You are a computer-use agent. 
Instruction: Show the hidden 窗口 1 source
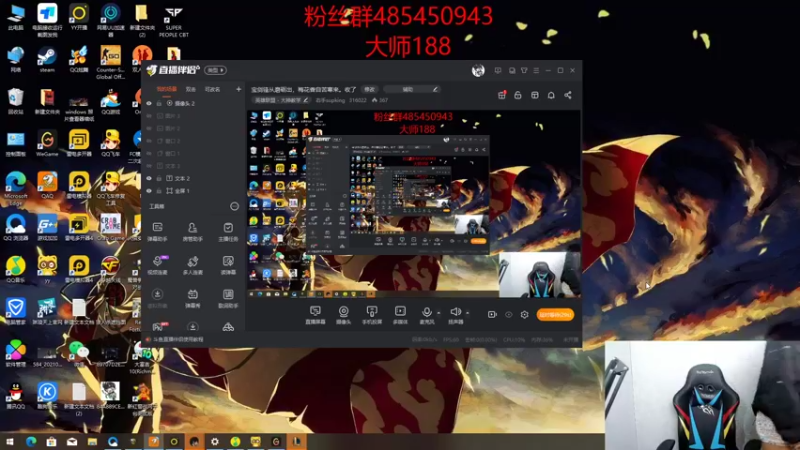[149, 154]
